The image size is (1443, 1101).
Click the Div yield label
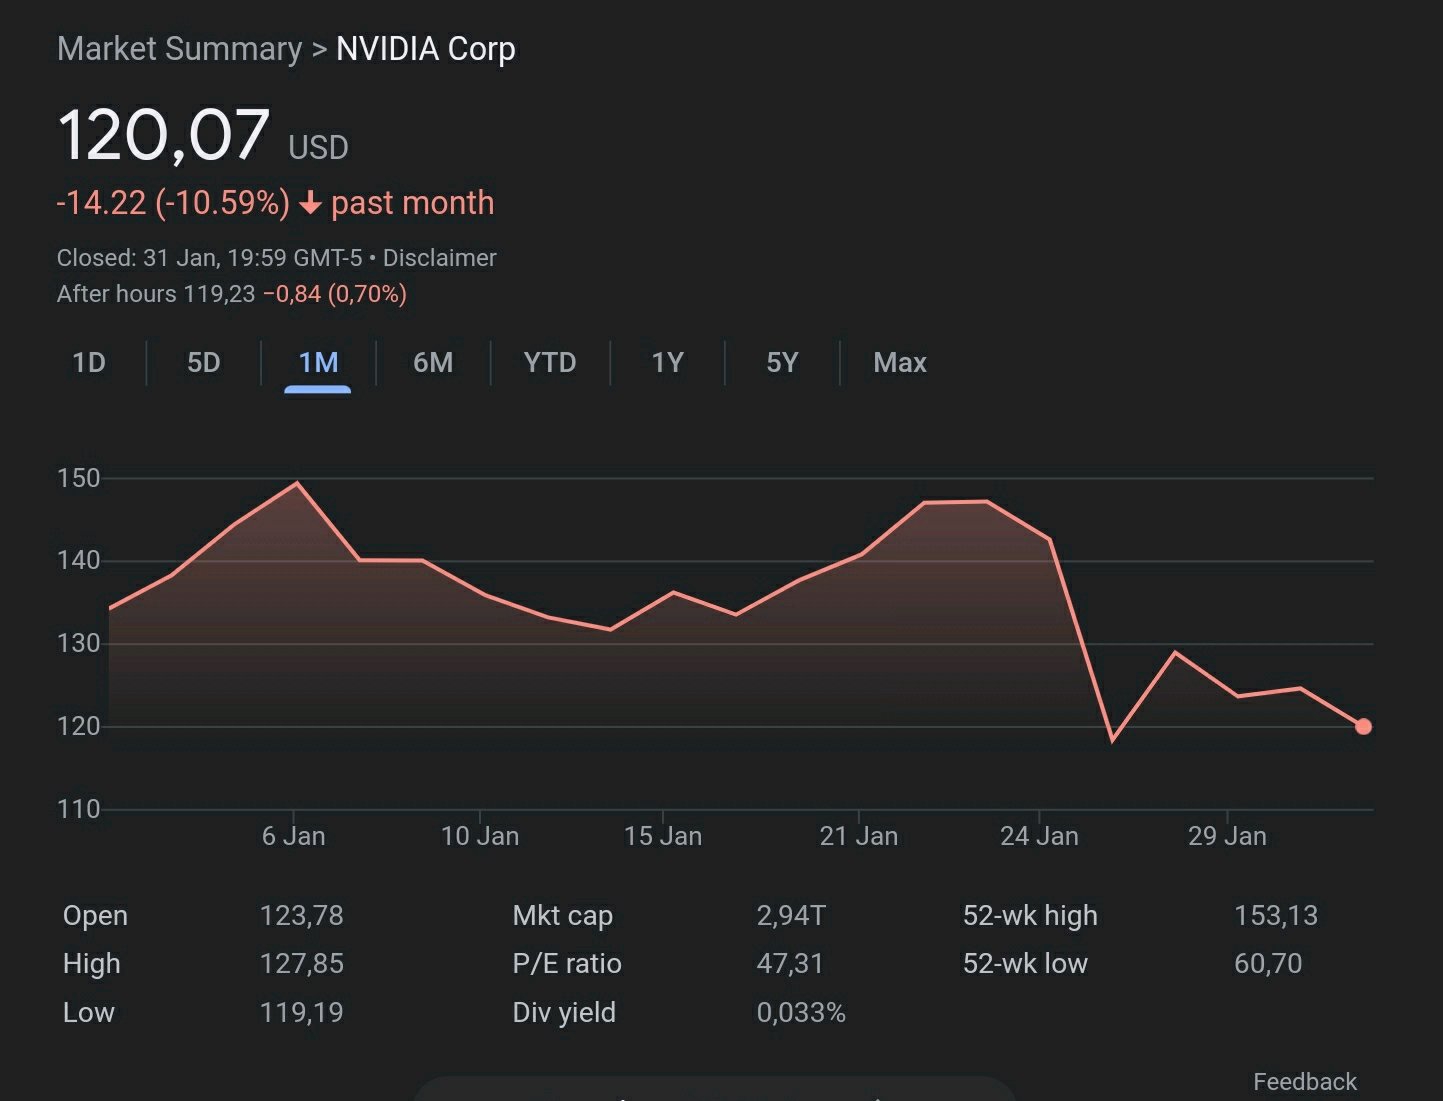click(564, 1013)
